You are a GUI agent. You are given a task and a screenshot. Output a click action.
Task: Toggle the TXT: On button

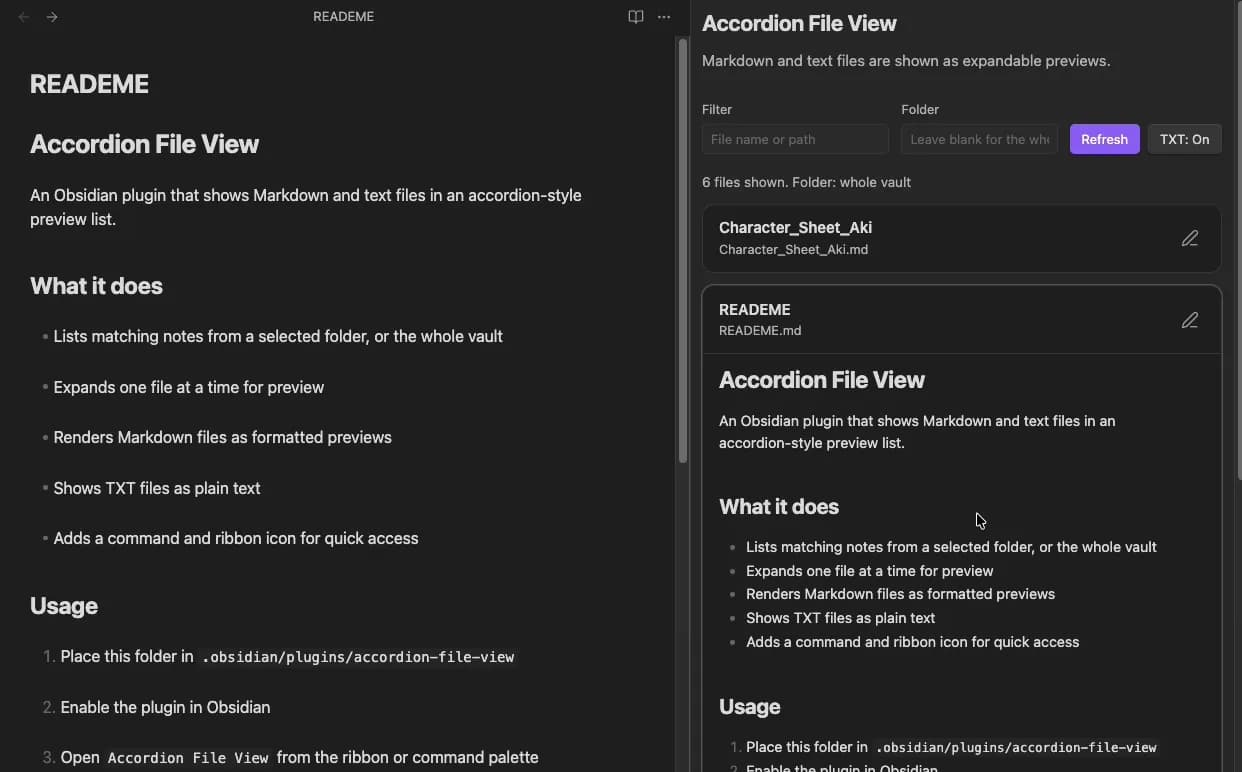click(x=1184, y=139)
